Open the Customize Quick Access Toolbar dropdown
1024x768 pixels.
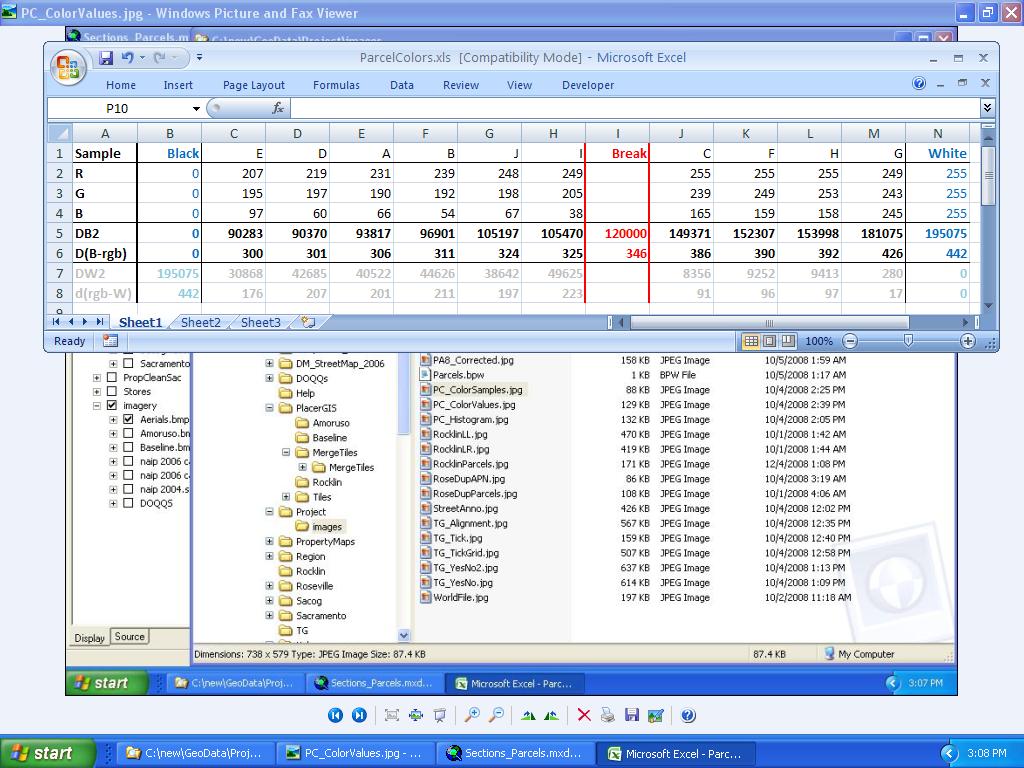[199, 57]
